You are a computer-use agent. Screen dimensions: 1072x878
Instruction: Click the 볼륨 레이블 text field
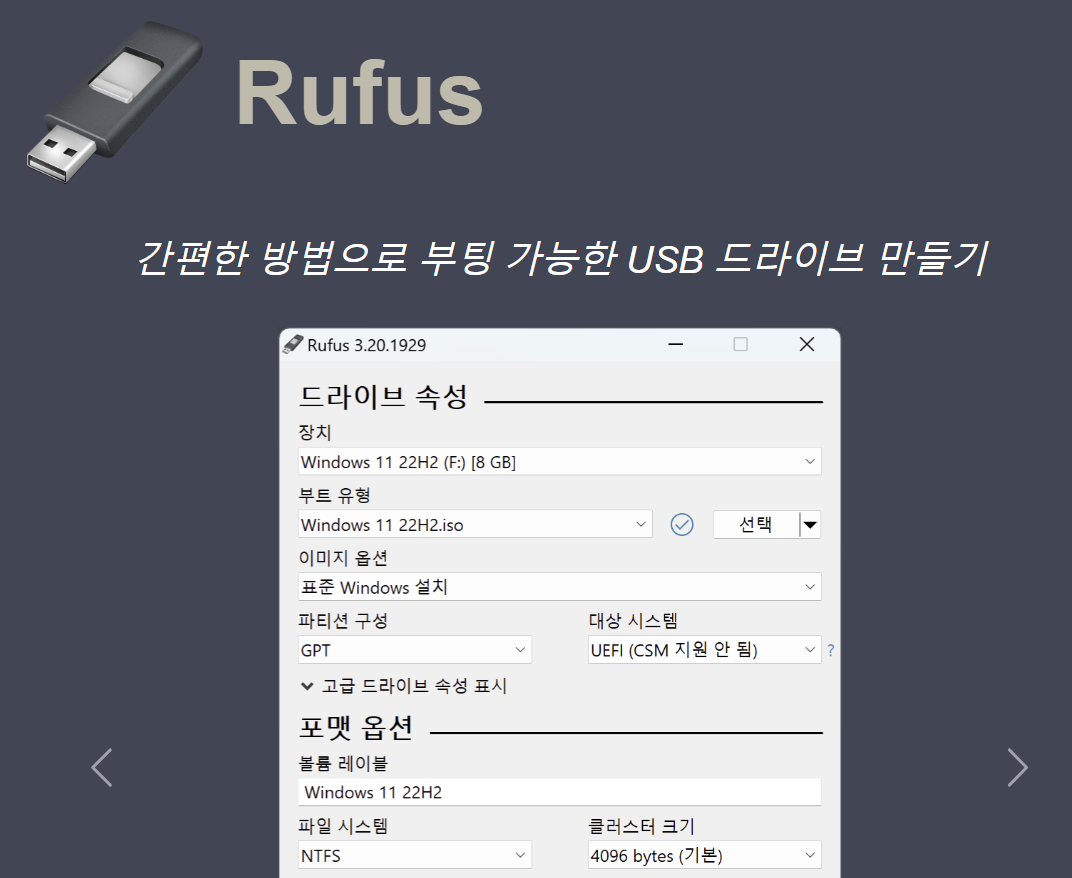pos(560,792)
